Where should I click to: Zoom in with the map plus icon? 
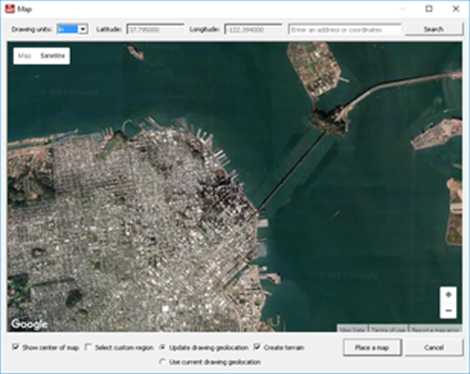pos(448,295)
